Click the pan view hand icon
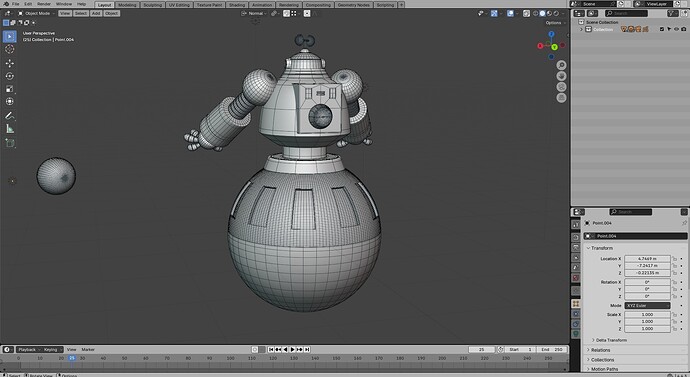This screenshot has height=377, width=690. 561,76
